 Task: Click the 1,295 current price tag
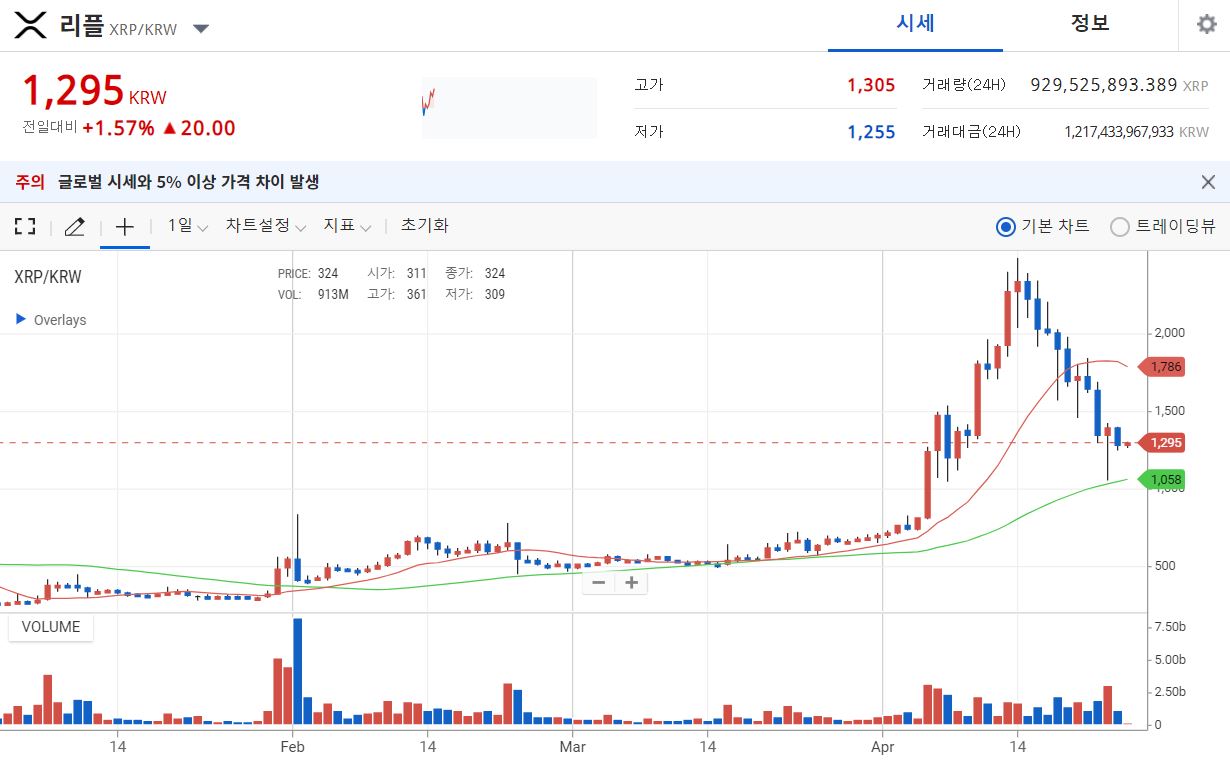coord(1164,443)
